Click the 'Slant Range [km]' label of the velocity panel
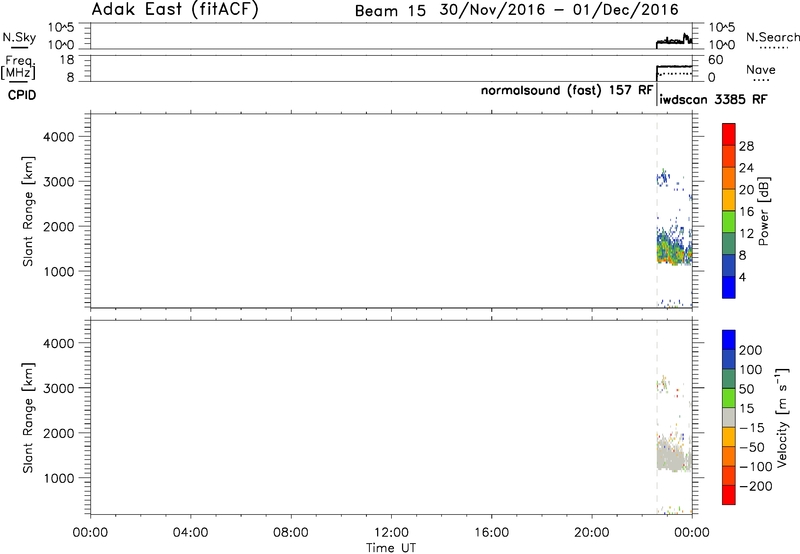The width and height of the screenshot is (800, 554). pyautogui.click(x=28, y=418)
